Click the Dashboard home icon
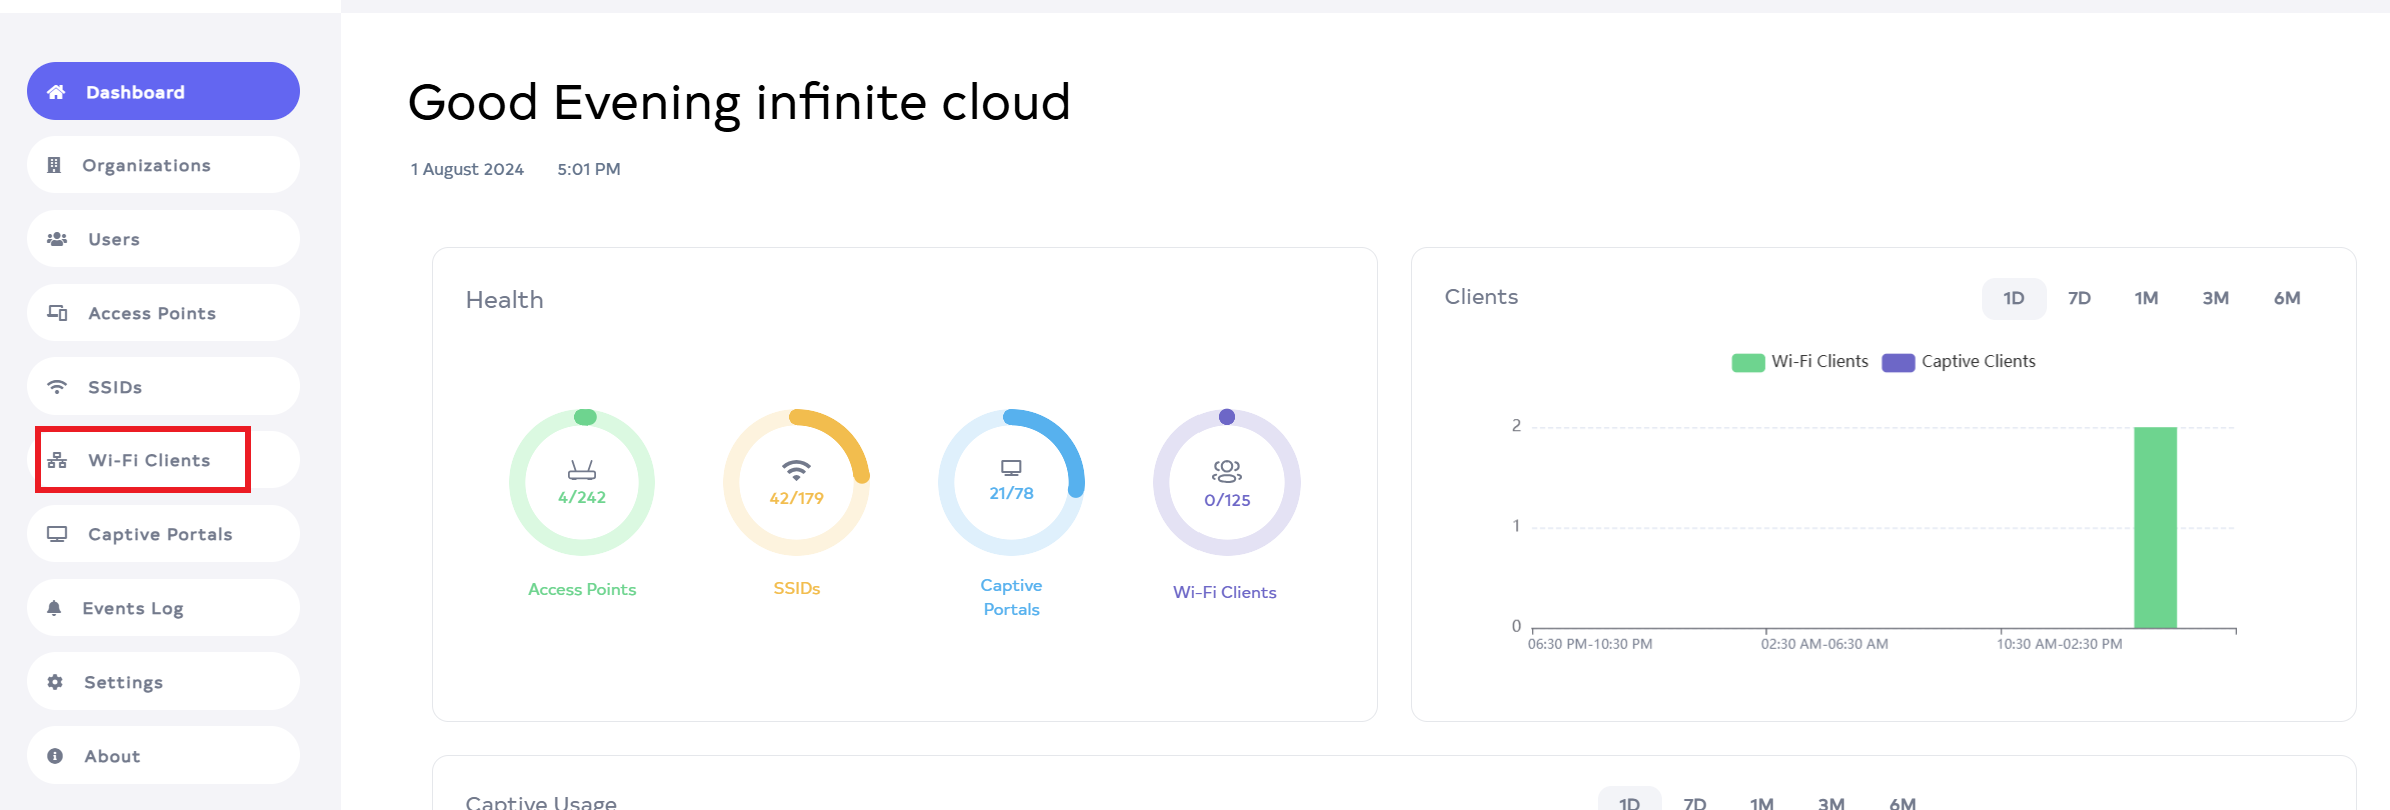The image size is (2390, 810). coord(56,92)
